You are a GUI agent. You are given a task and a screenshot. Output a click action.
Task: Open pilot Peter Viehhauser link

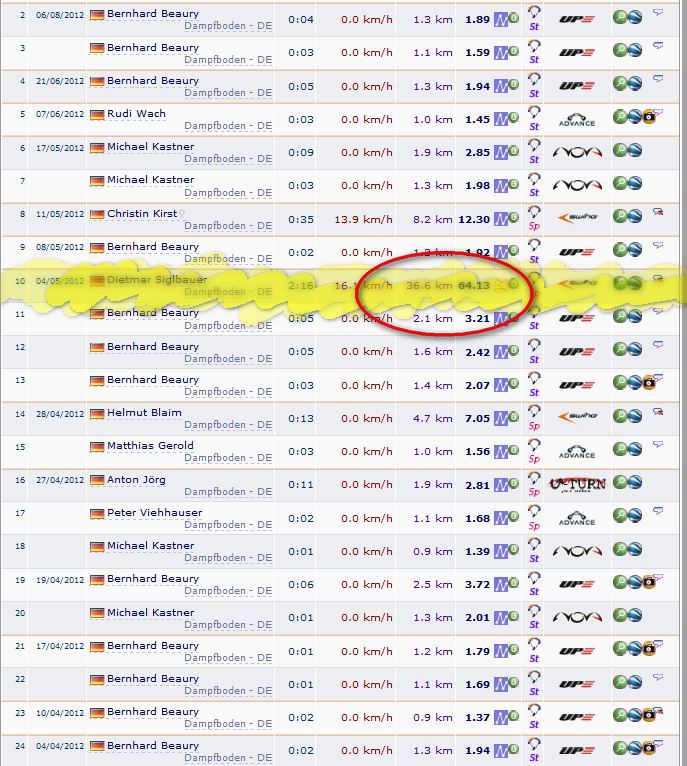[x=154, y=512]
